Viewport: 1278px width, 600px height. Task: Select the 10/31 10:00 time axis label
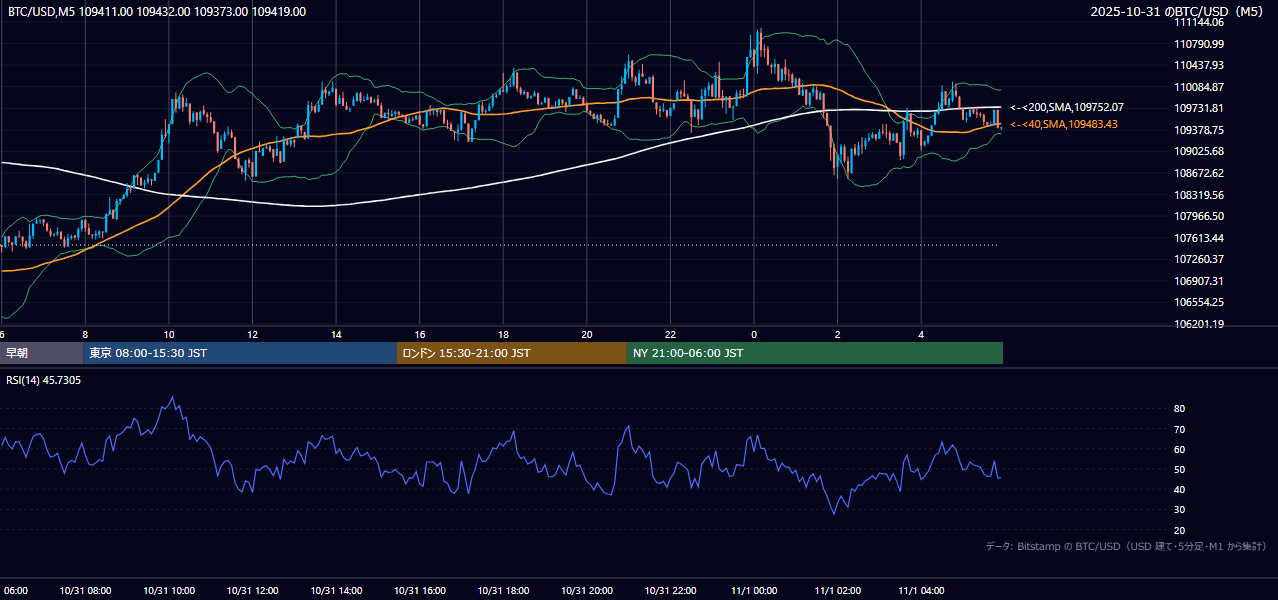[169, 591]
